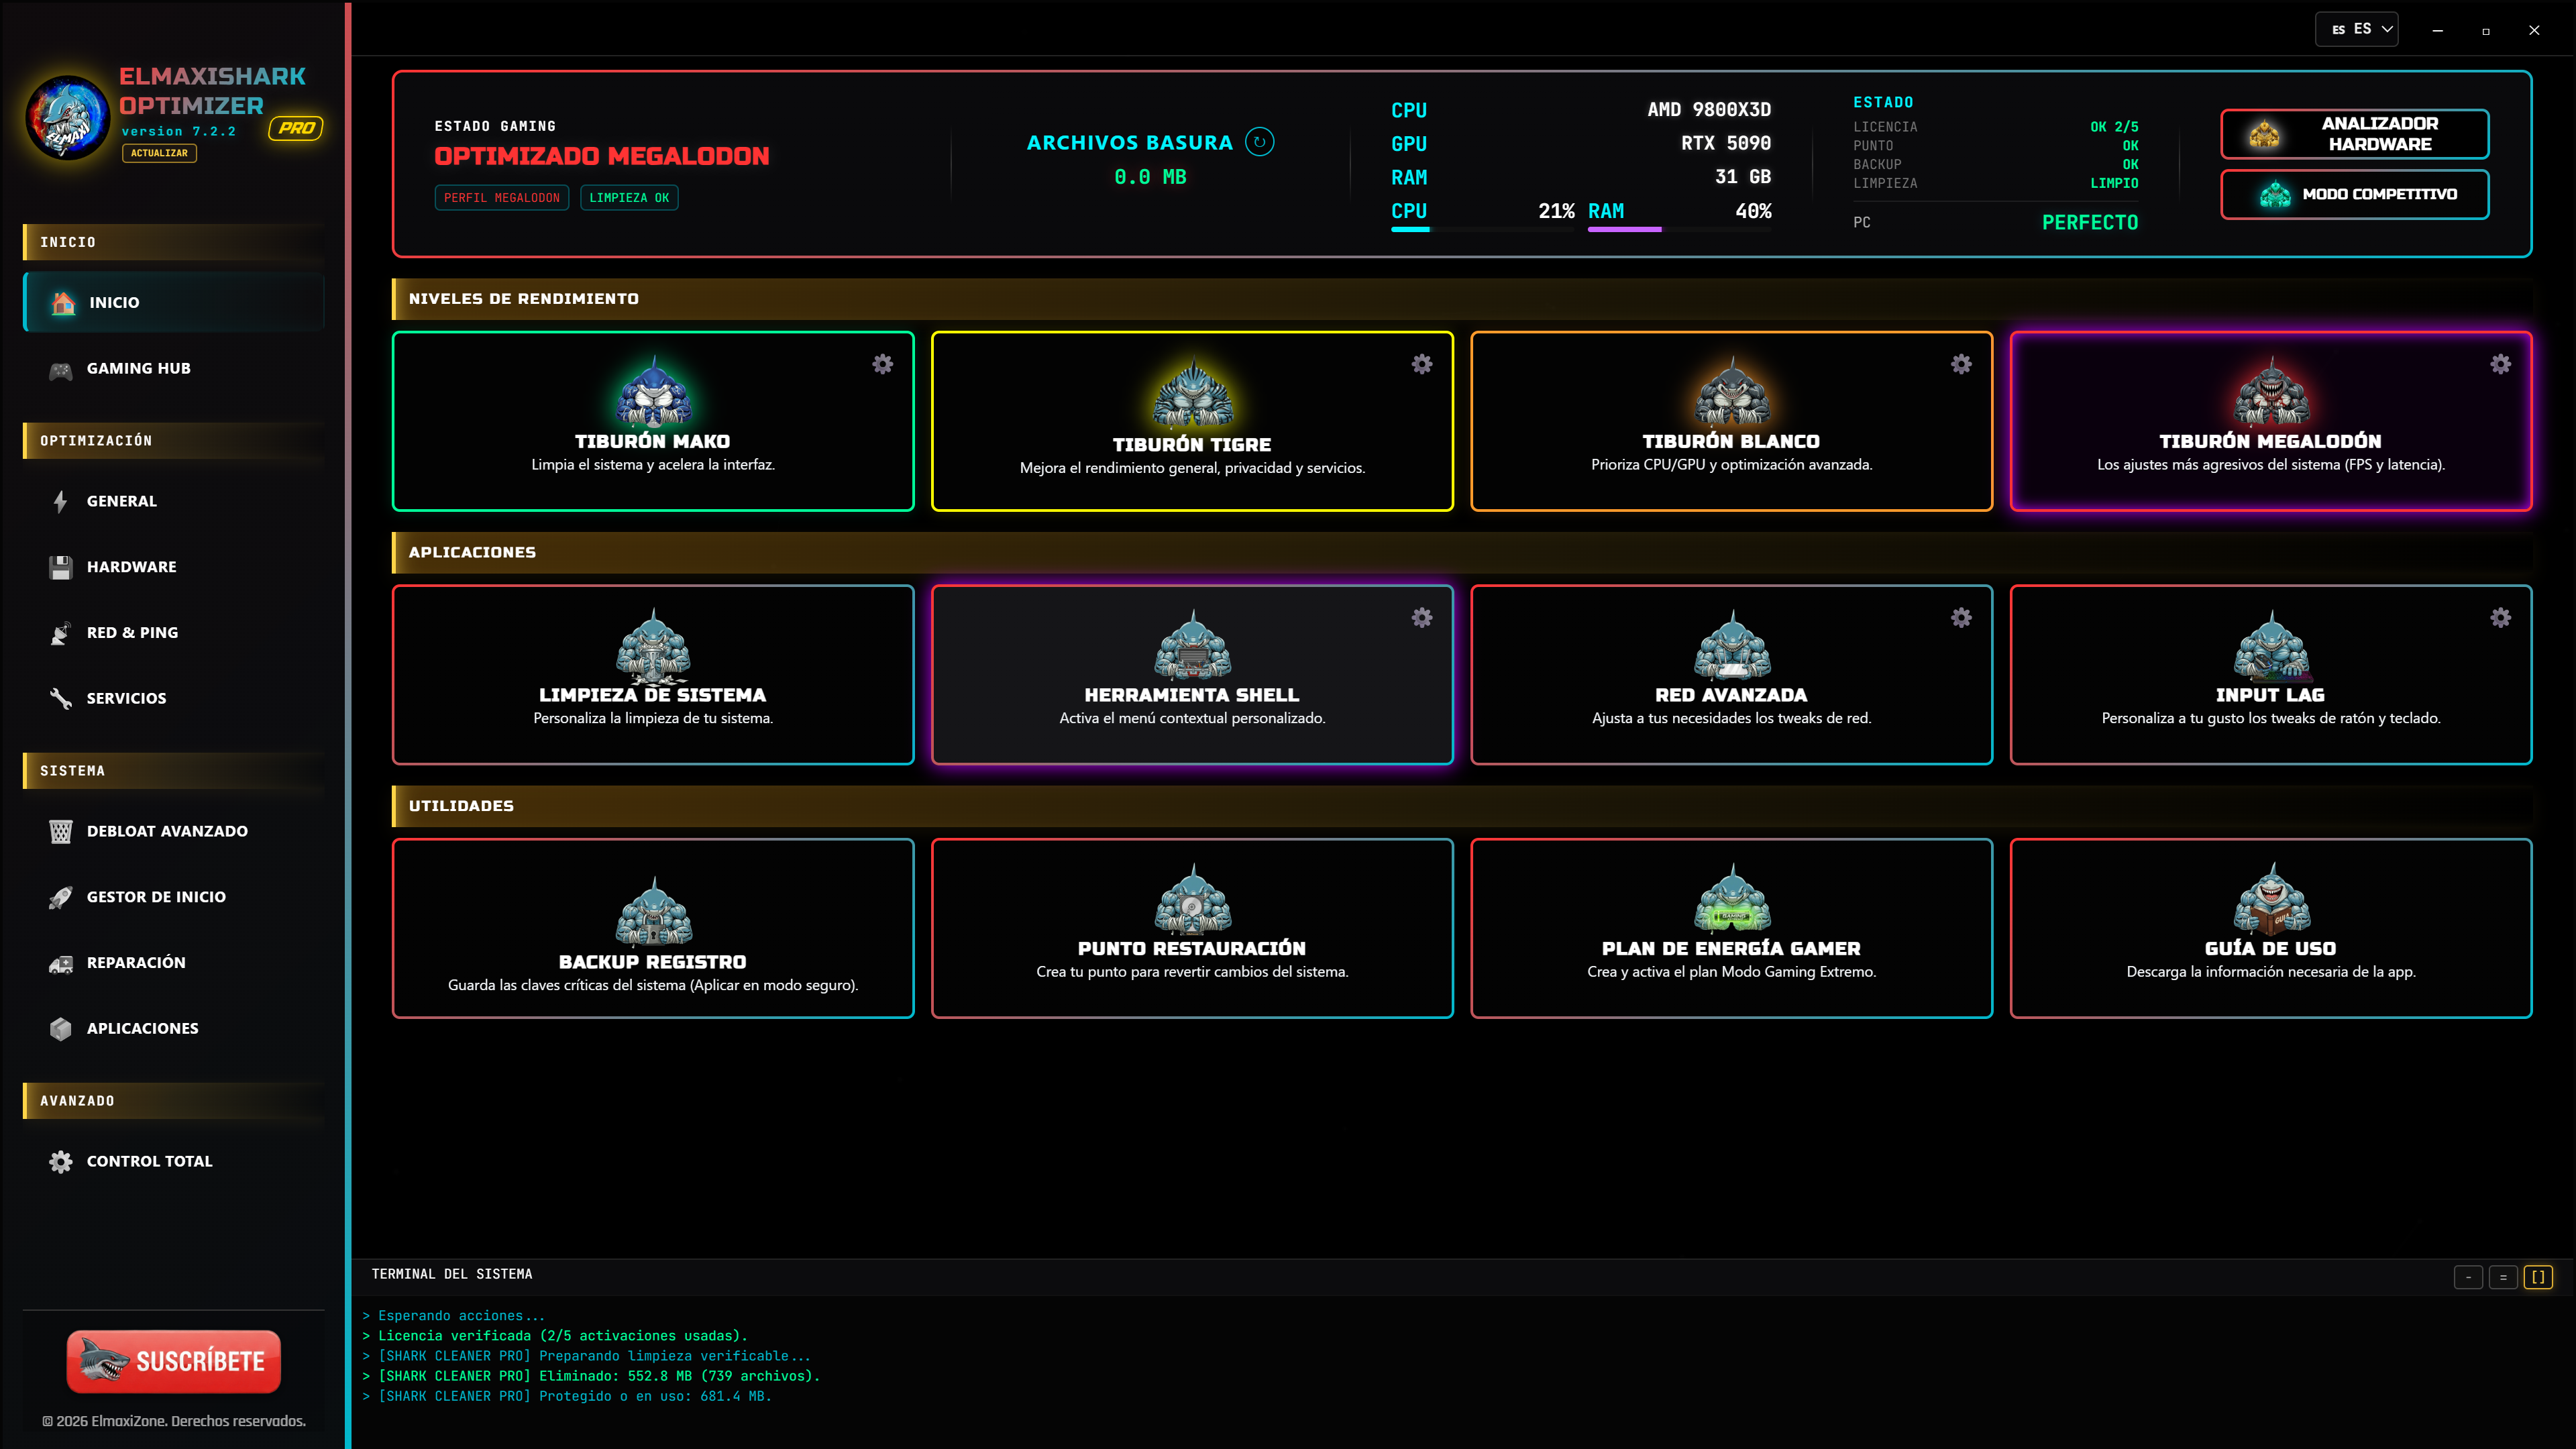Open settings gear on Tiburón Blanco card
The width and height of the screenshot is (2576, 1449).
[x=1960, y=364]
